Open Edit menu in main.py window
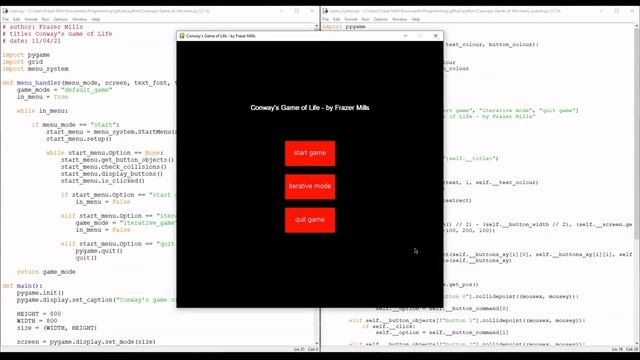The image size is (640, 360). point(16,19)
